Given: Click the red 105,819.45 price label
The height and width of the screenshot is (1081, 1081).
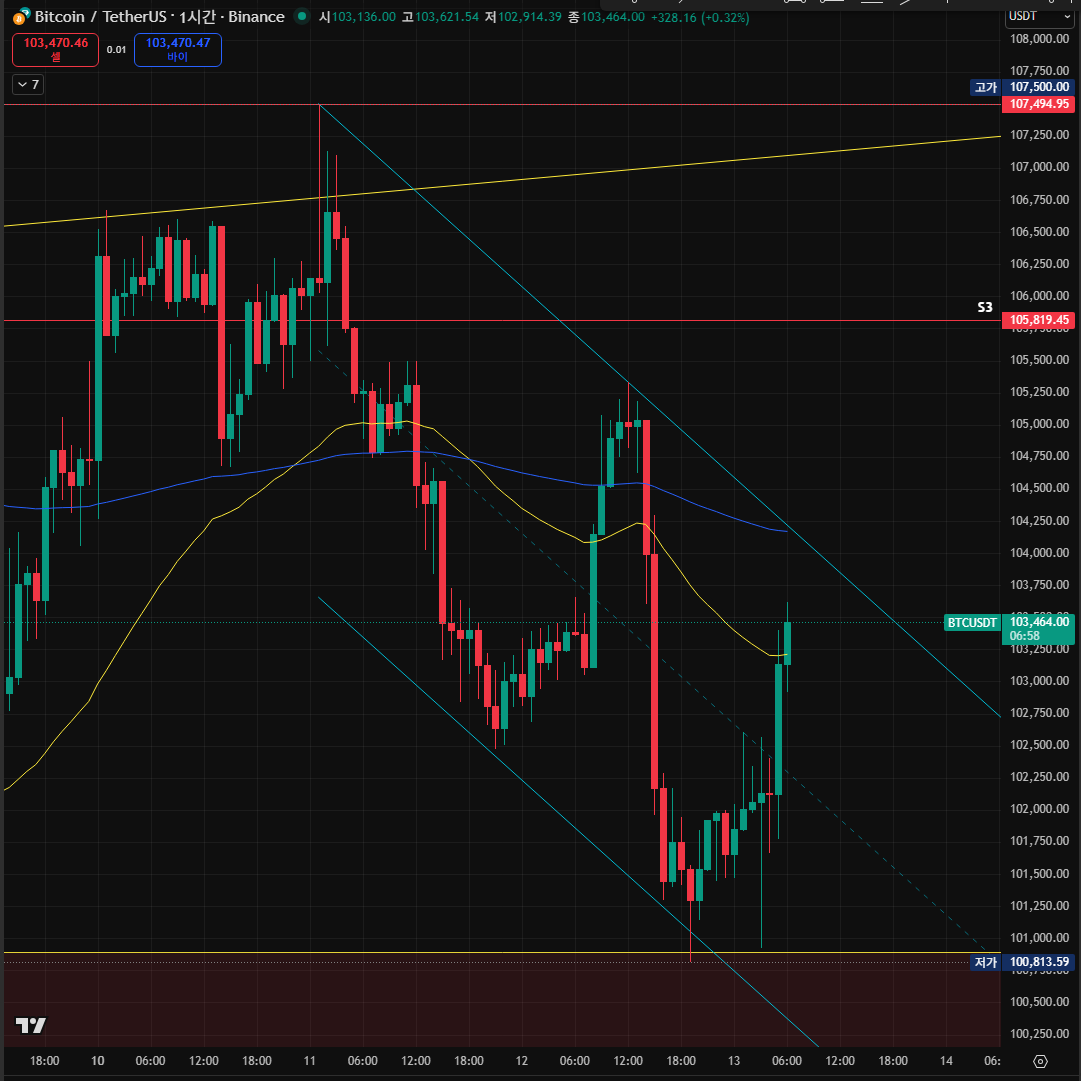Looking at the screenshot, I should pos(1038,320).
